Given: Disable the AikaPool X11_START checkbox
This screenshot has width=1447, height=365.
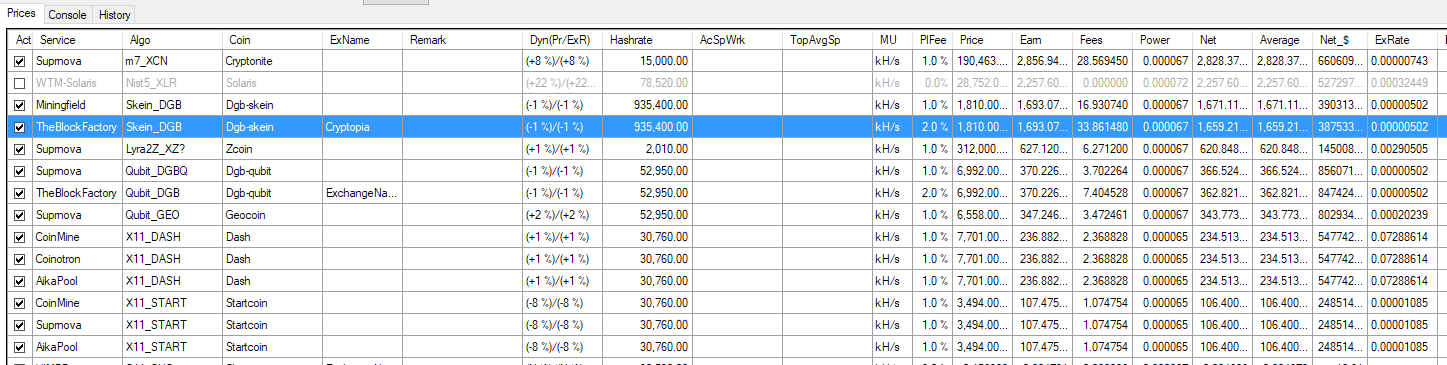Looking at the screenshot, I should pyautogui.click(x=20, y=347).
